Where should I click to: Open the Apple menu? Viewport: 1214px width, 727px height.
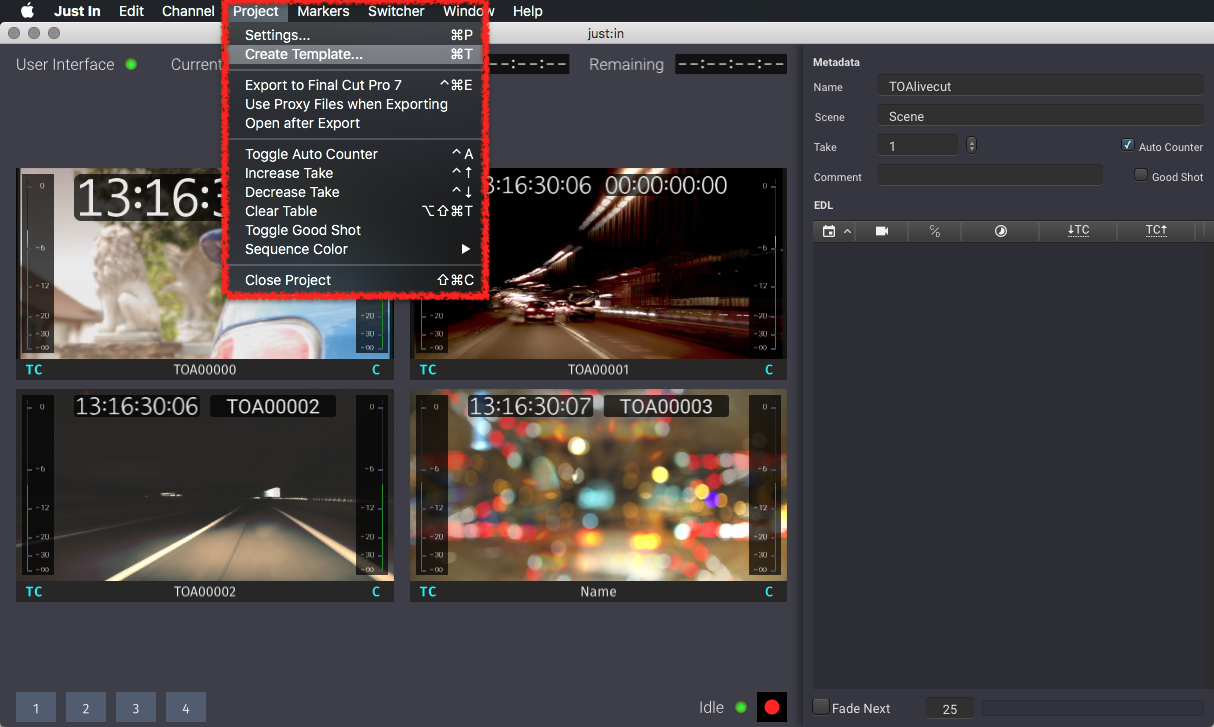tap(27, 11)
